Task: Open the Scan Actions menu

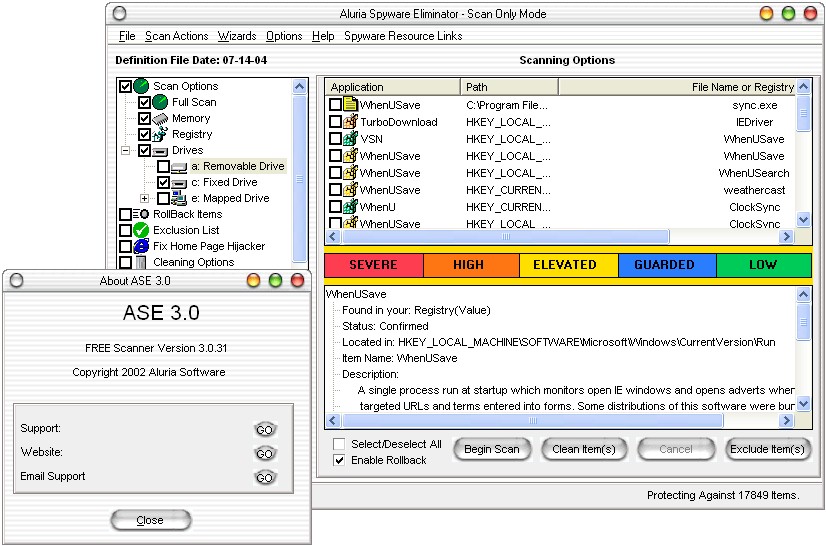Action: pyautogui.click(x=176, y=36)
